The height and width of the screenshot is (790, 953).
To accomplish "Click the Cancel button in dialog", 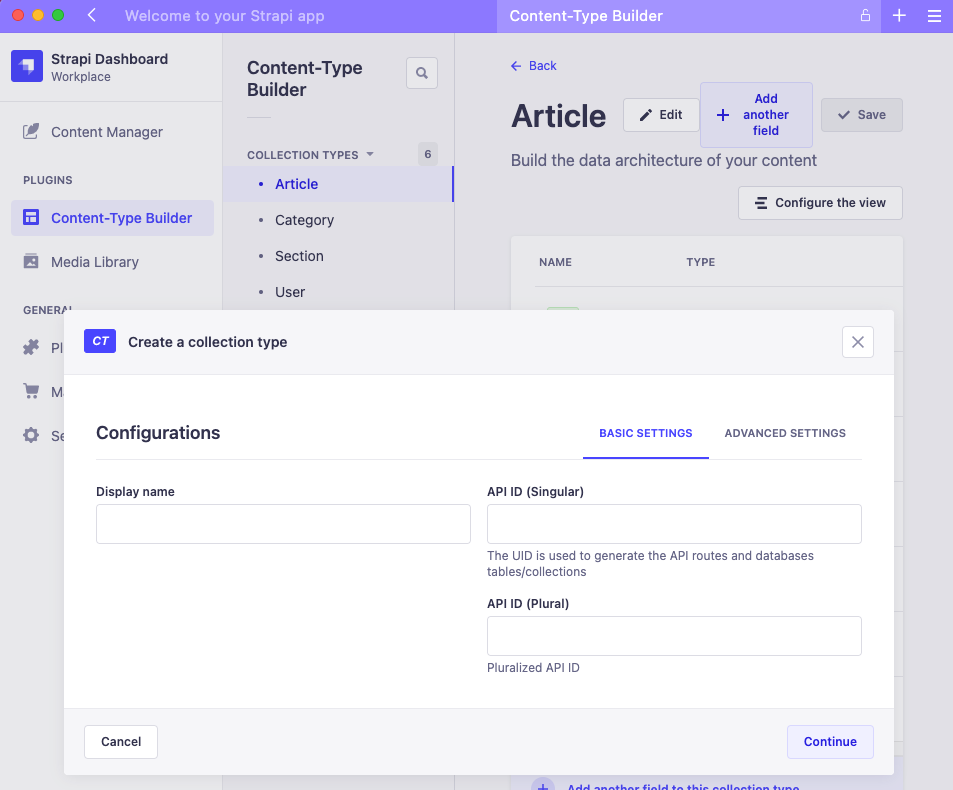I will (x=121, y=741).
